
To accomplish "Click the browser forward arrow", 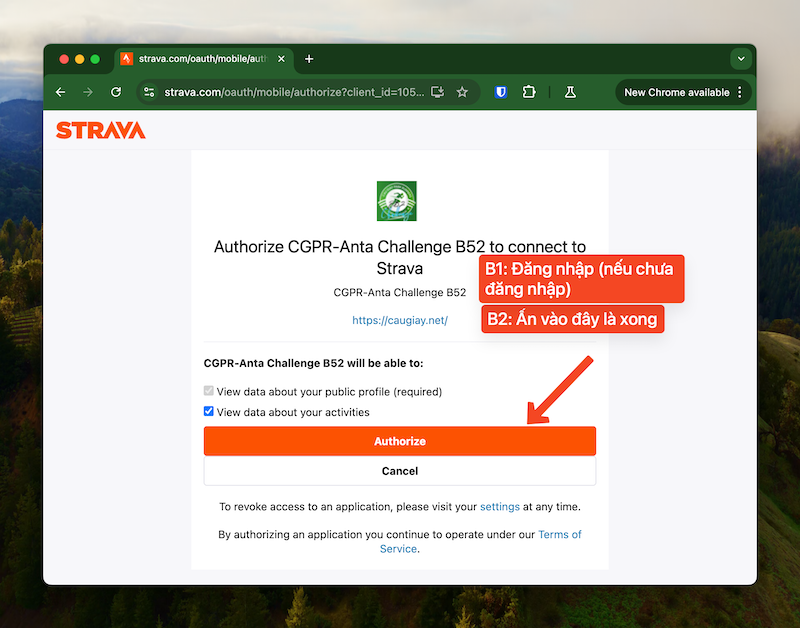I will (x=88, y=92).
